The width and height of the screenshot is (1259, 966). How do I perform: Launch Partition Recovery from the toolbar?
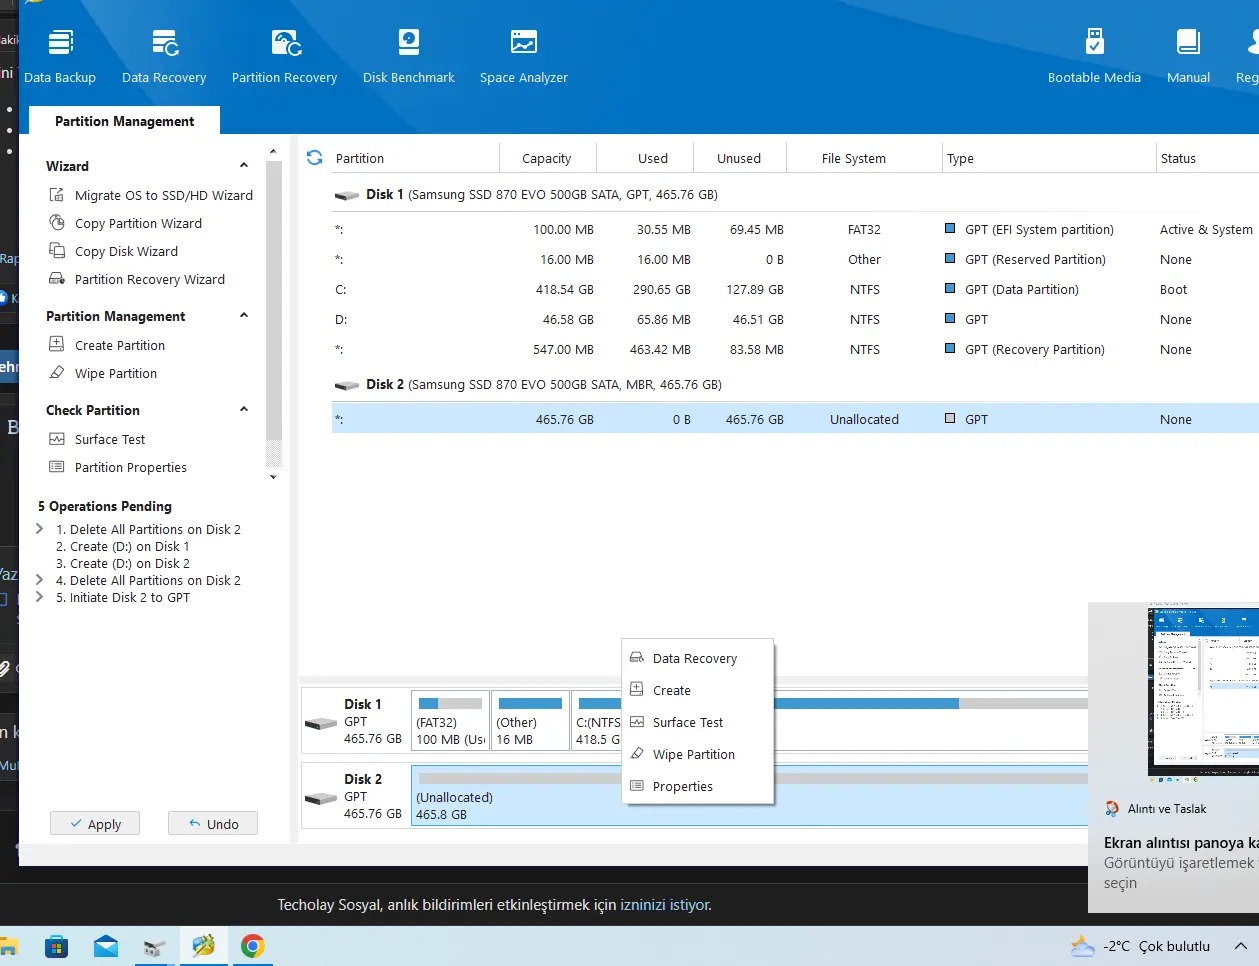(x=285, y=57)
